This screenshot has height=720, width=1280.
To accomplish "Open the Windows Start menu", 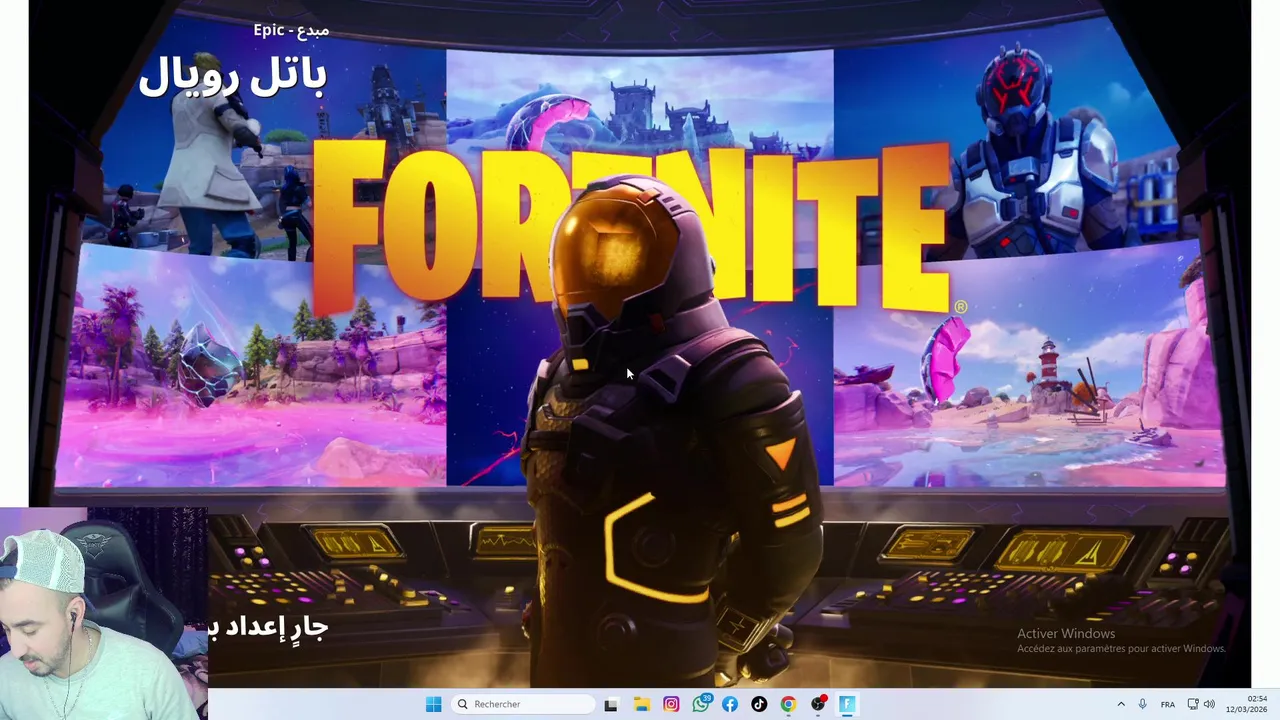I will tap(433, 704).
